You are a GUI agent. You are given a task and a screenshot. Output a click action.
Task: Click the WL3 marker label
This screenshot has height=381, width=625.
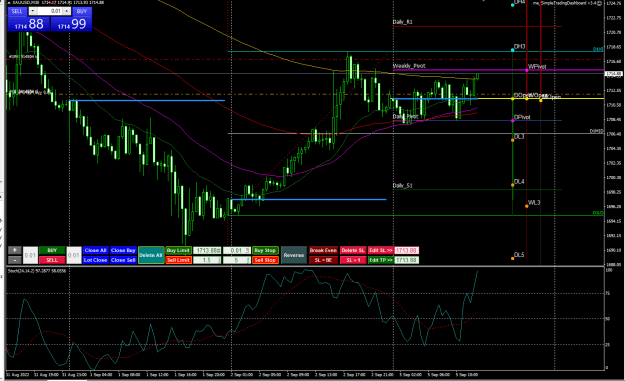(534, 203)
